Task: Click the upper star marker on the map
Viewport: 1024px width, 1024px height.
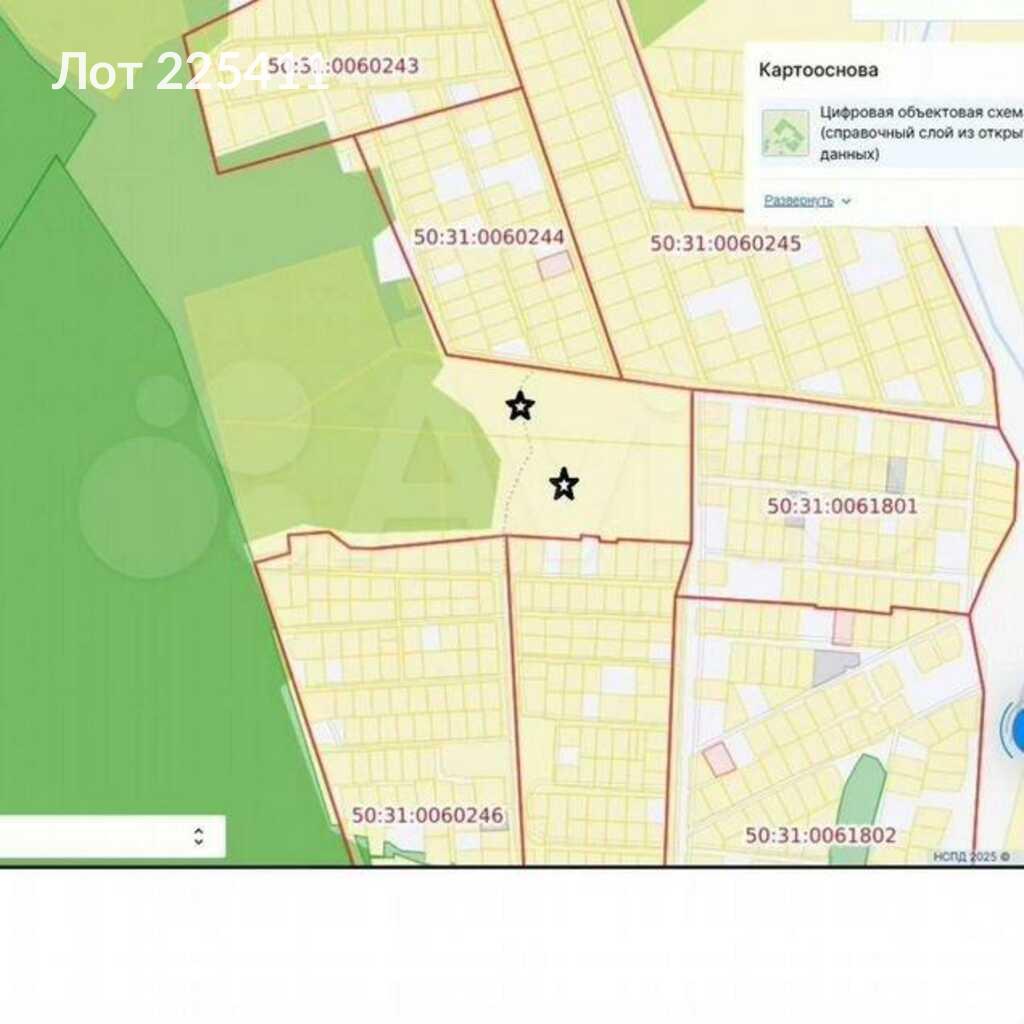Action: coord(520,406)
